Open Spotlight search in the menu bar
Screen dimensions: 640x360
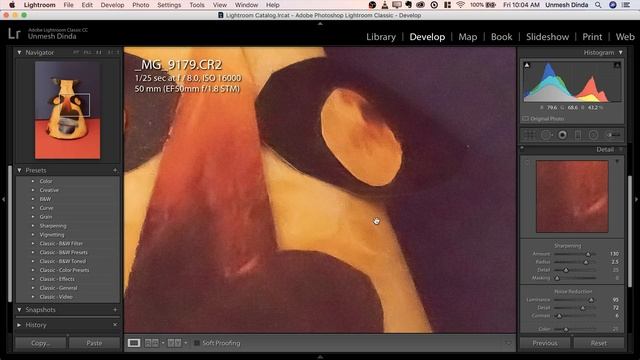(x=598, y=5)
